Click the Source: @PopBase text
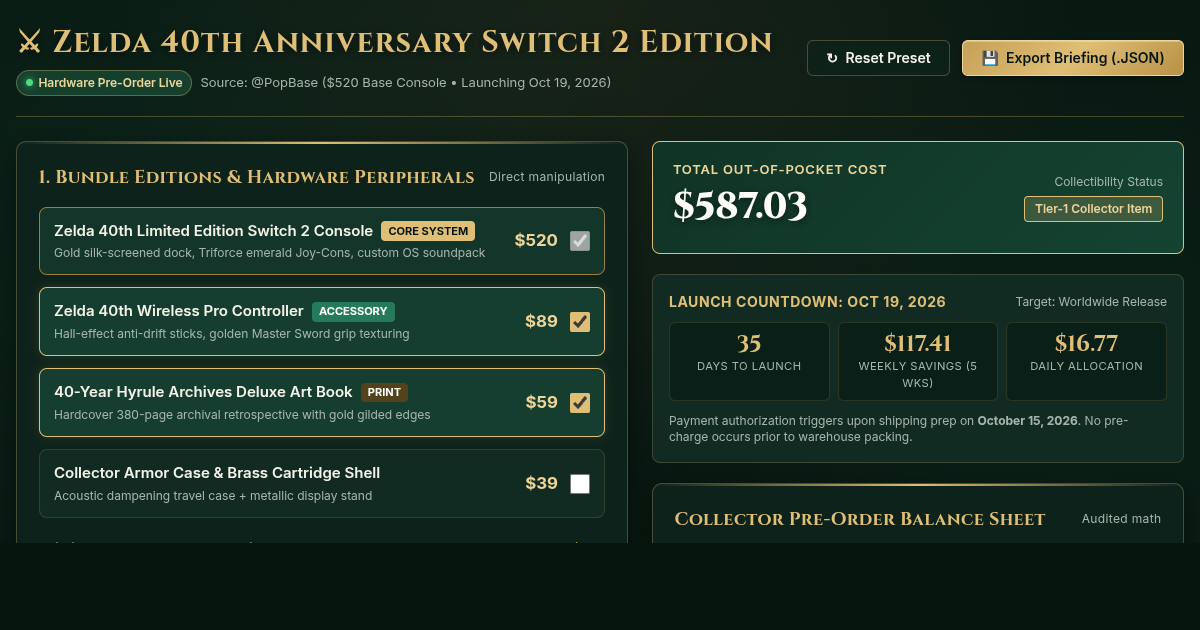 pos(405,83)
